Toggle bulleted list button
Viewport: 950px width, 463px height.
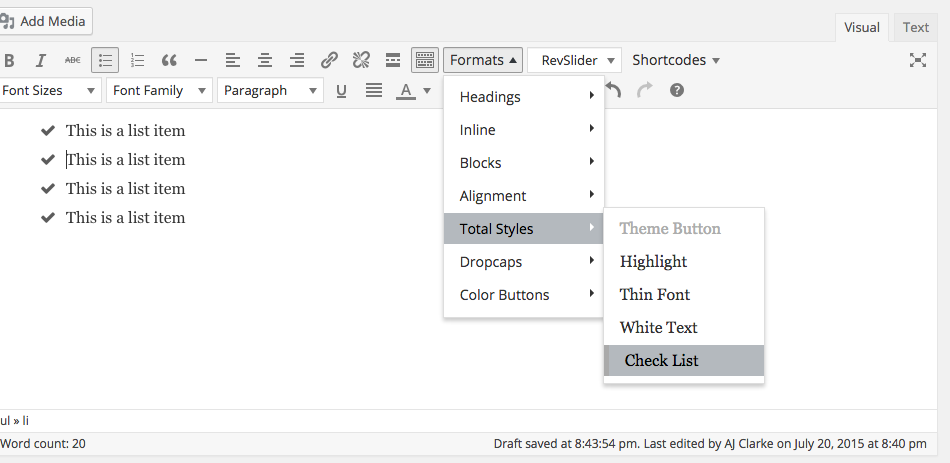(x=105, y=60)
